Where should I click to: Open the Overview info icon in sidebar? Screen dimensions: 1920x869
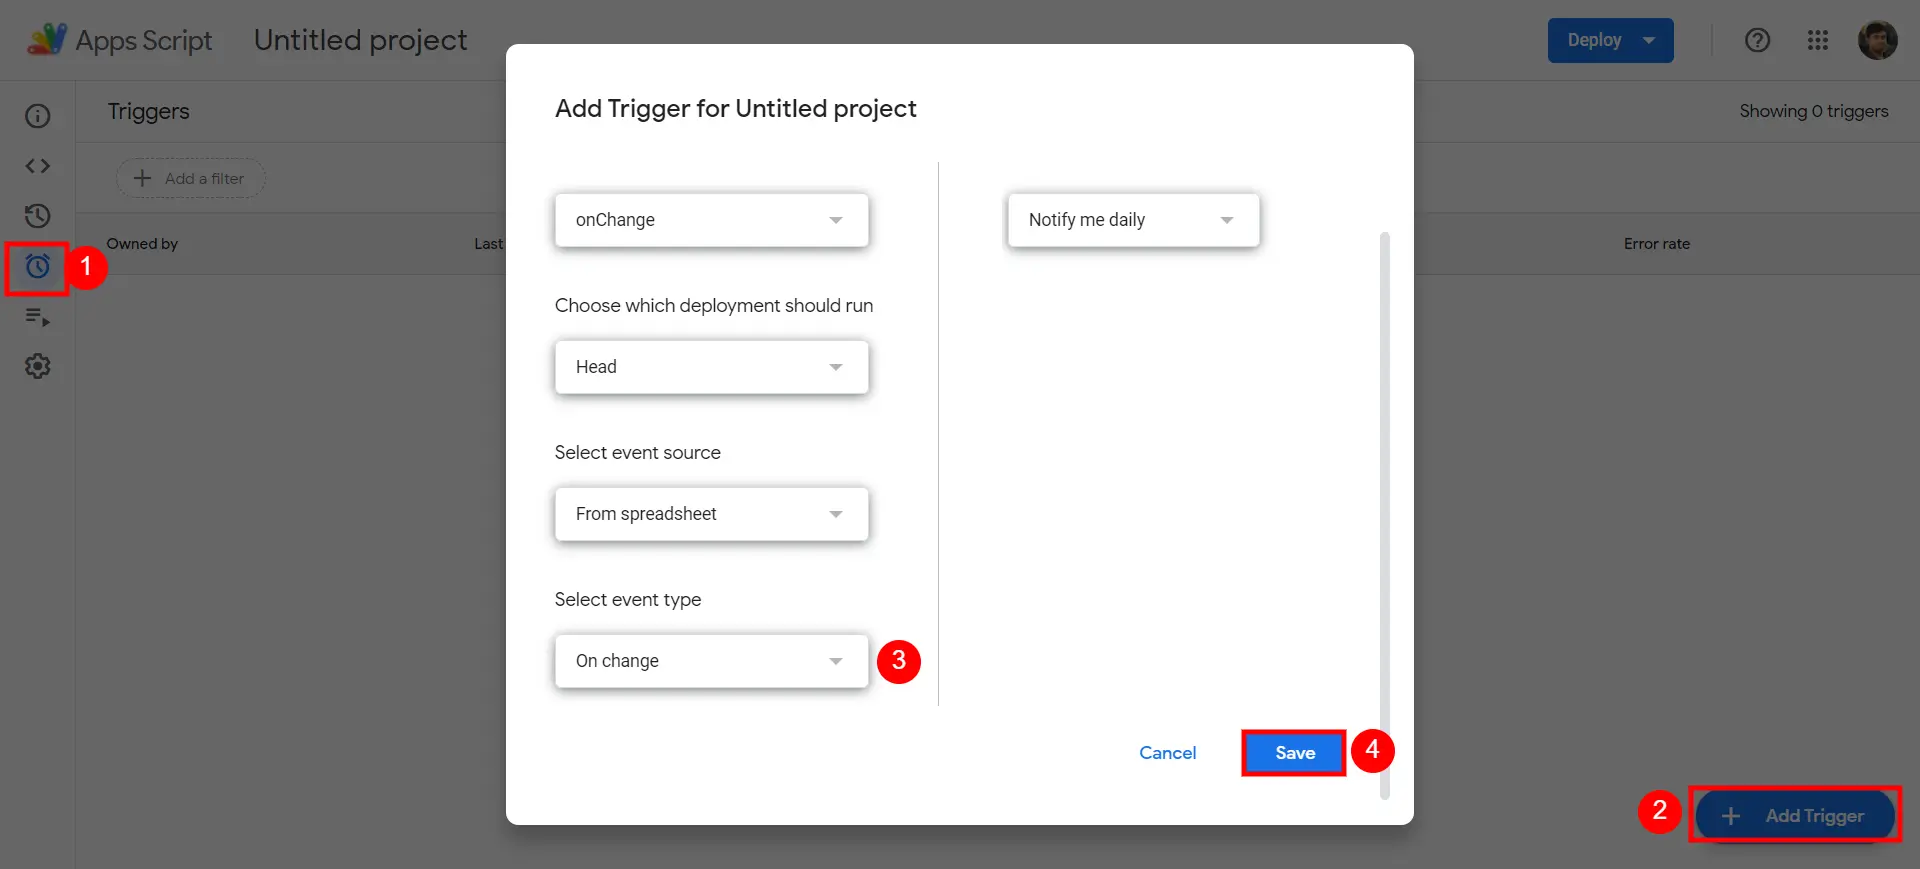(38, 116)
